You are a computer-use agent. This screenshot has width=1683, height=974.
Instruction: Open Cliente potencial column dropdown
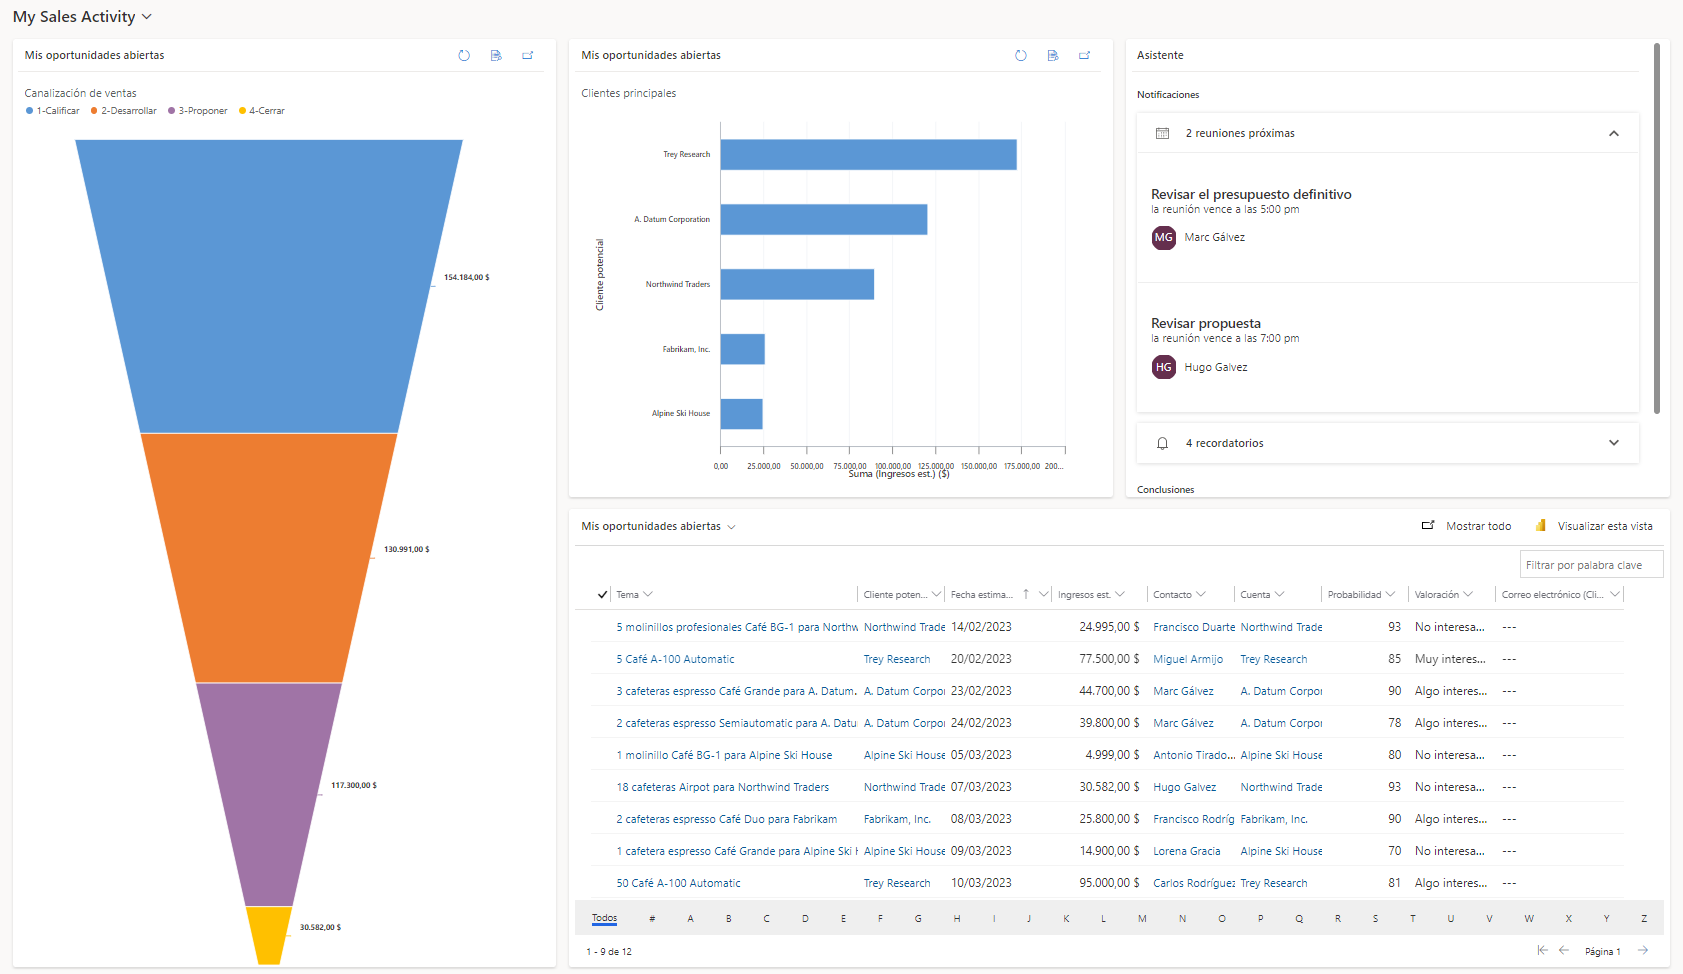coord(937,594)
